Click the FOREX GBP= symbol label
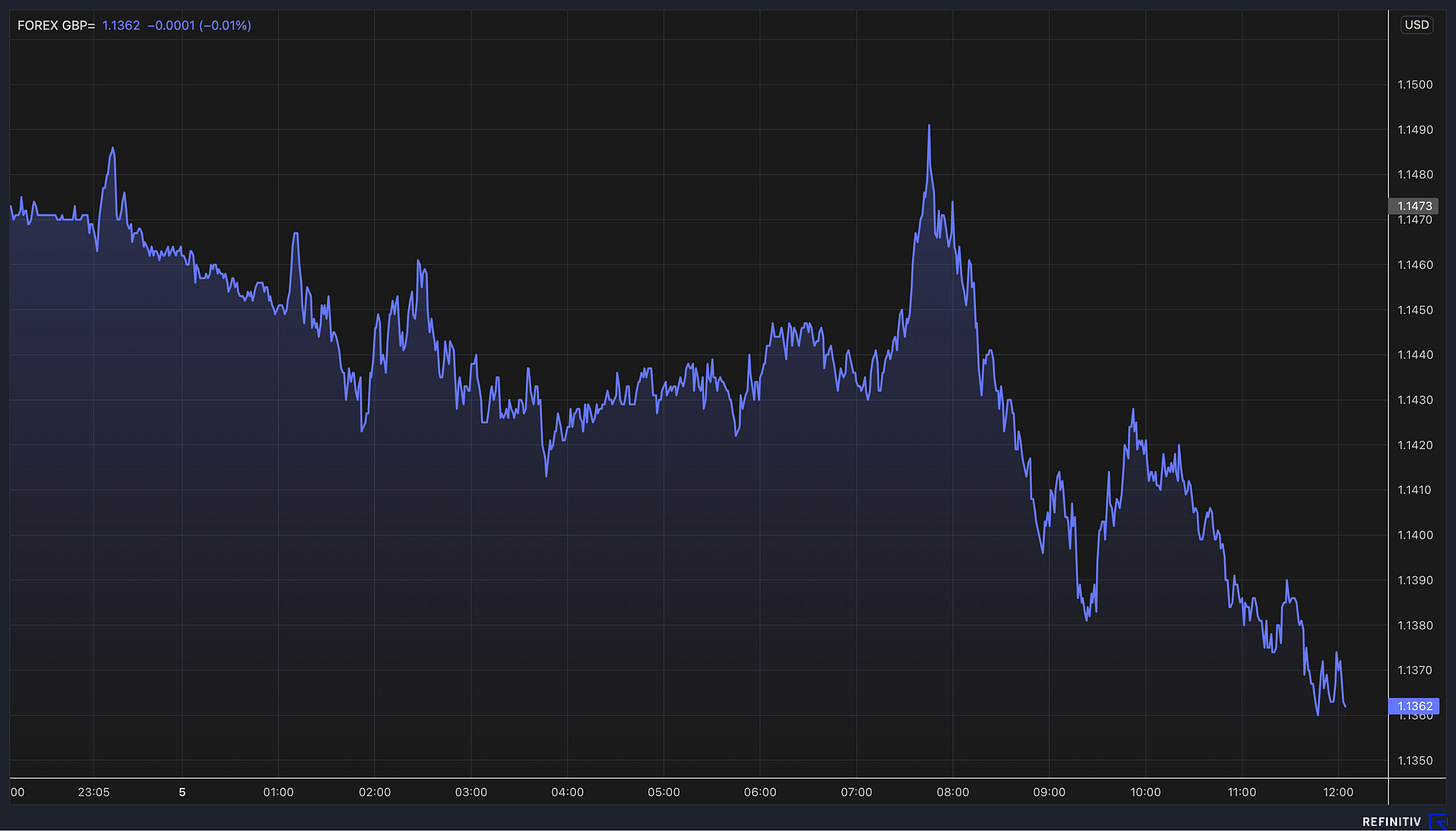Screen dimensions: 1456x831 tap(56, 25)
